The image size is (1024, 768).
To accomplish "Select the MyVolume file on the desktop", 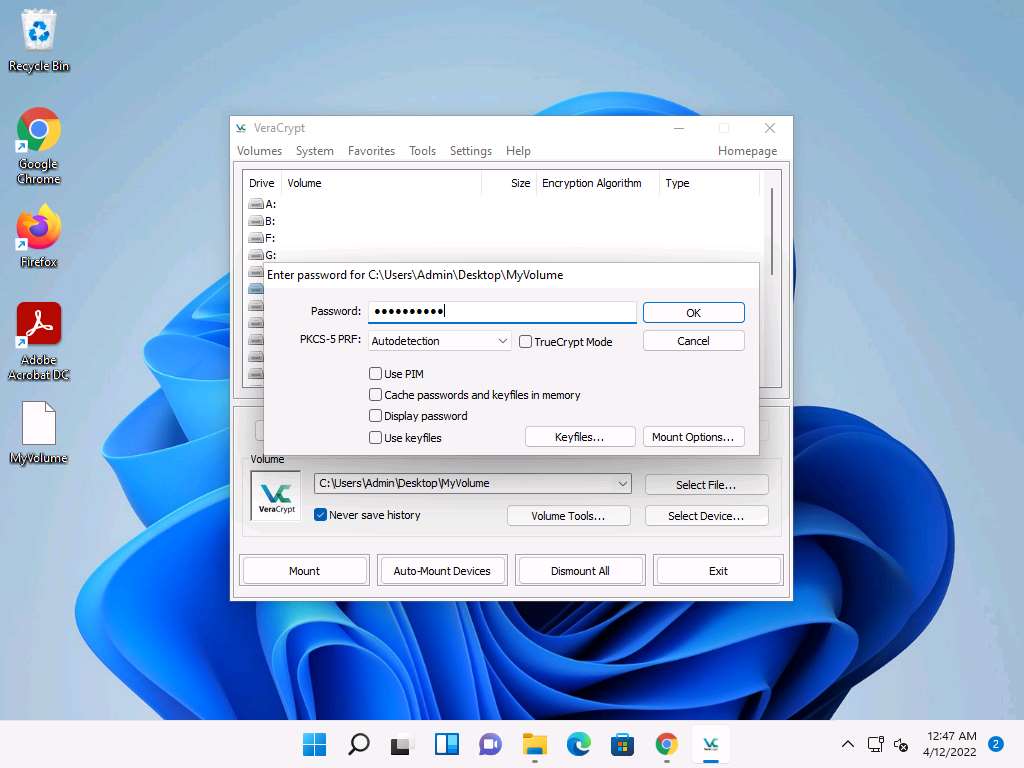I will click(39, 424).
